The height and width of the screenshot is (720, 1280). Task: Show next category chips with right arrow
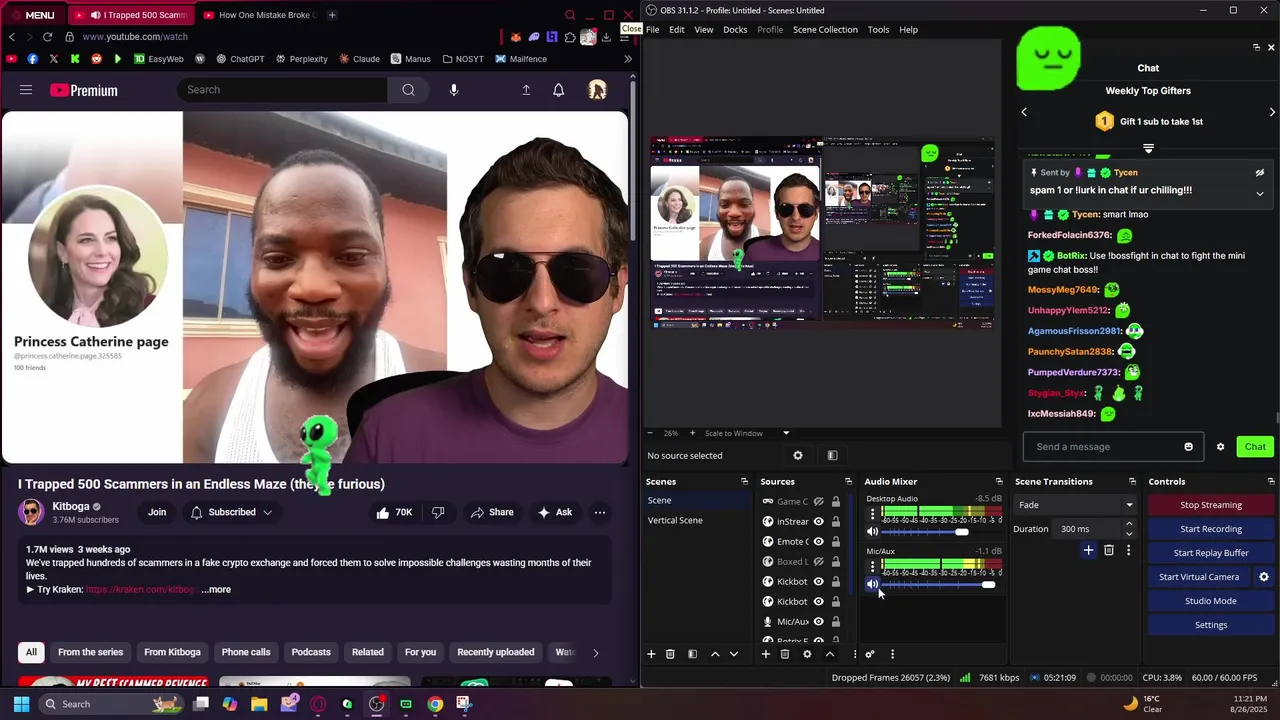595,653
